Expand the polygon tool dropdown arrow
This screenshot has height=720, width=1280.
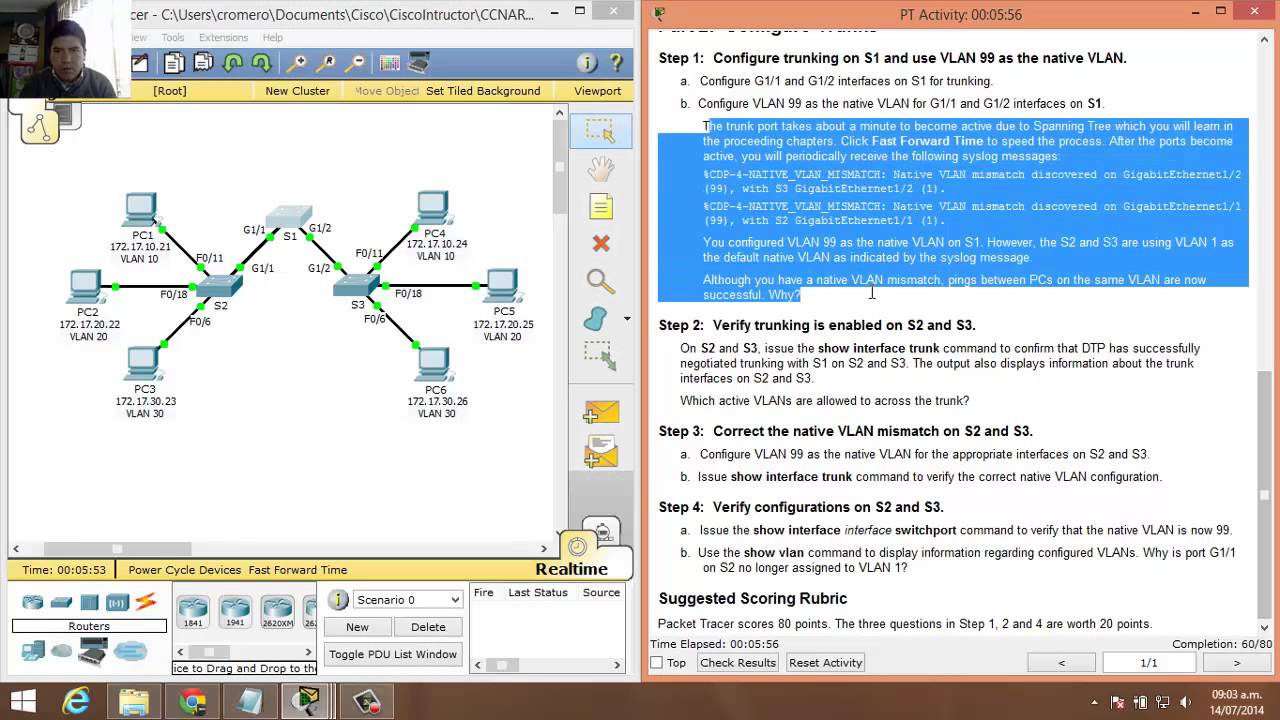[x=627, y=319]
